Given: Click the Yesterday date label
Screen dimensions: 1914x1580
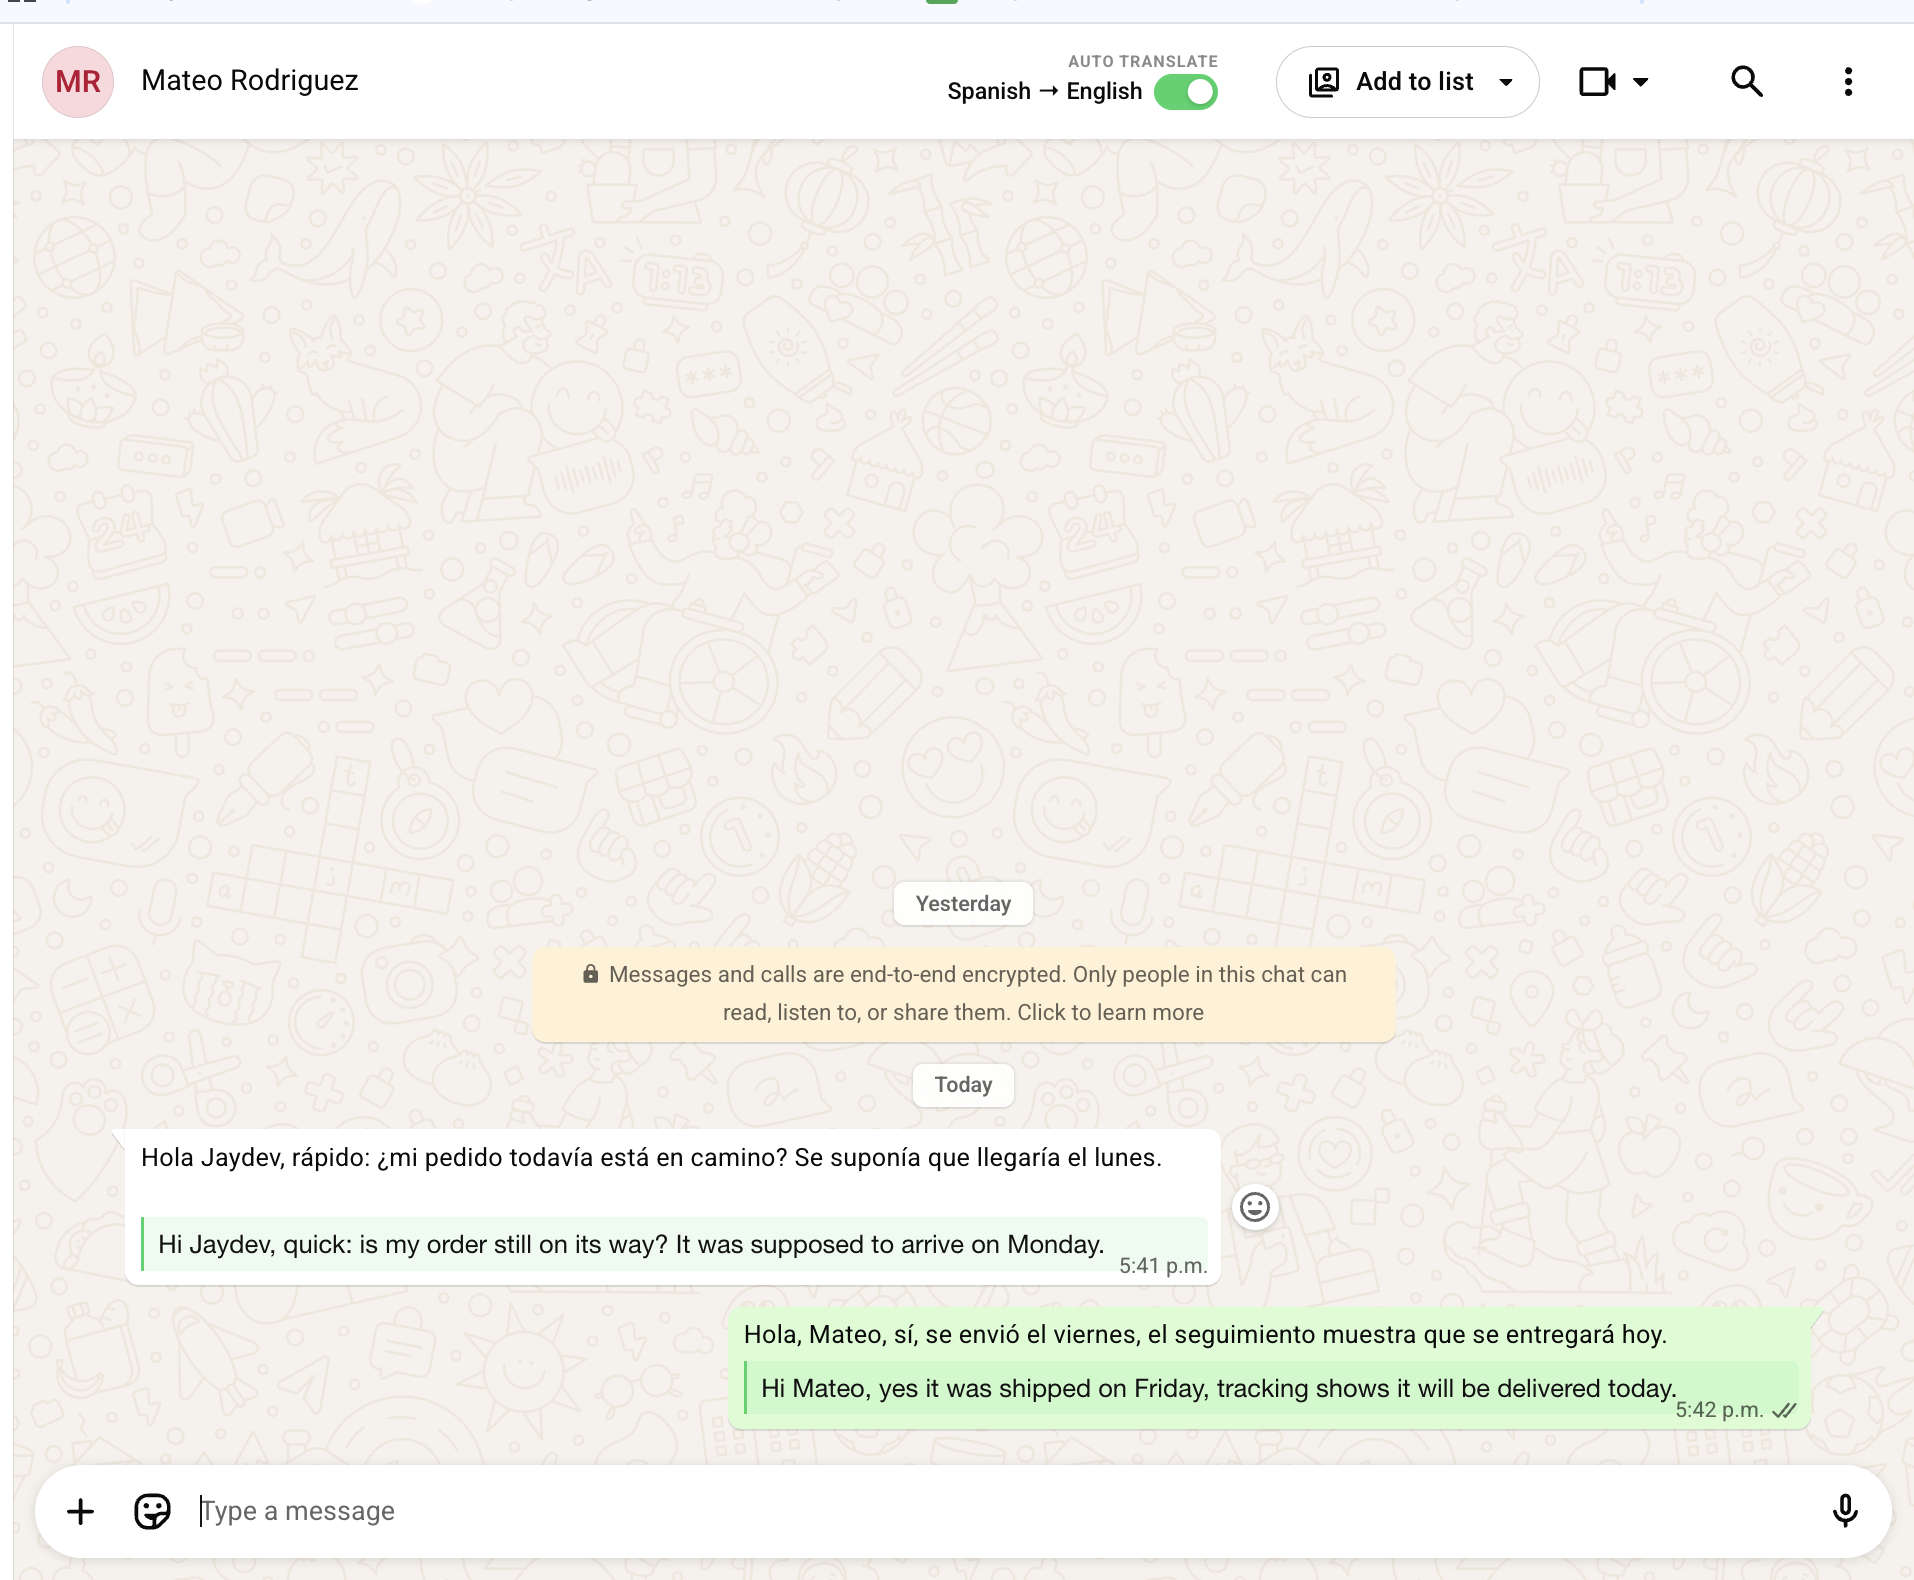Looking at the screenshot, I should tap(963, 904).
